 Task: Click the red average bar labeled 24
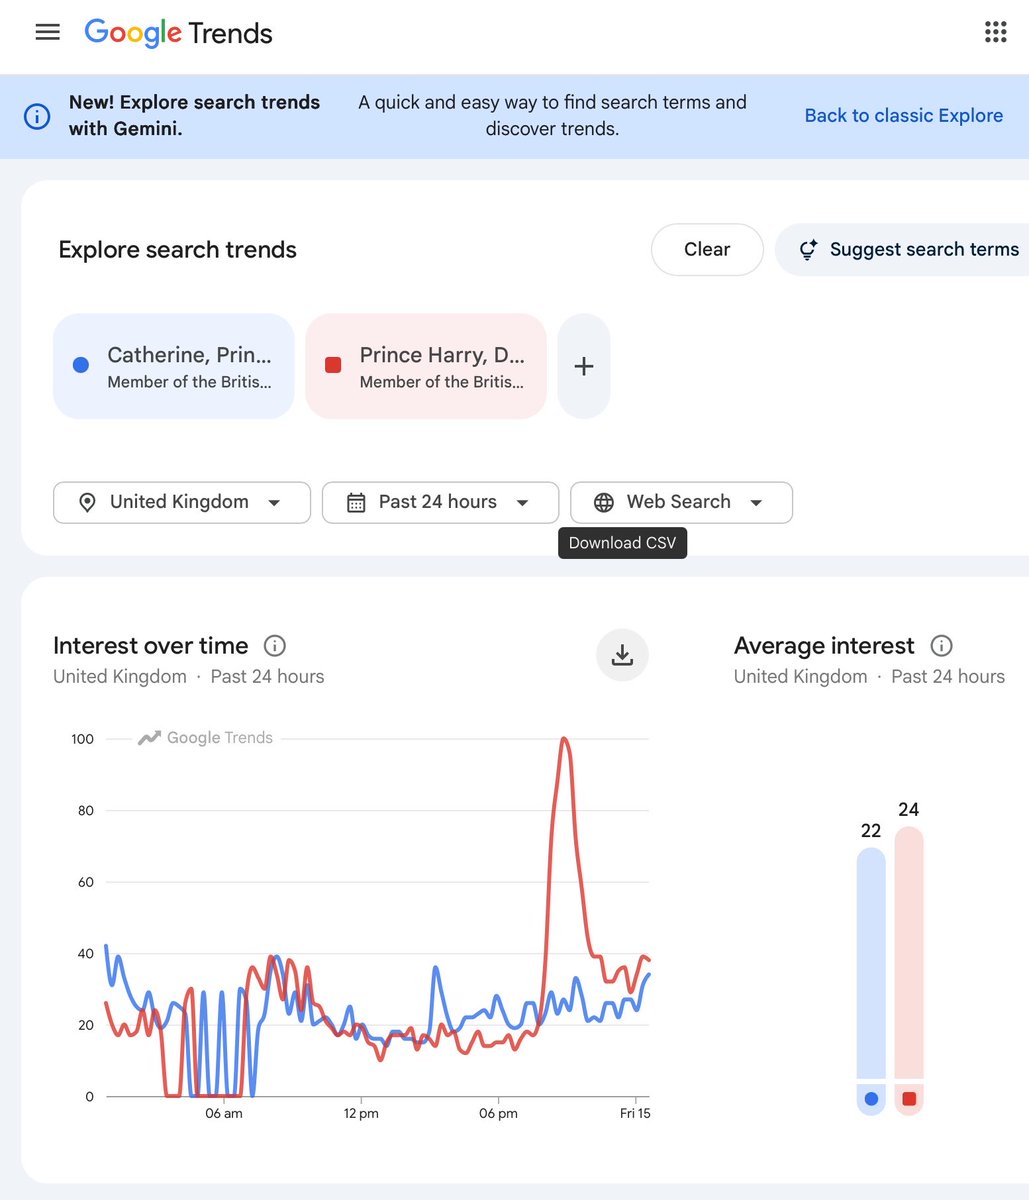908,952
